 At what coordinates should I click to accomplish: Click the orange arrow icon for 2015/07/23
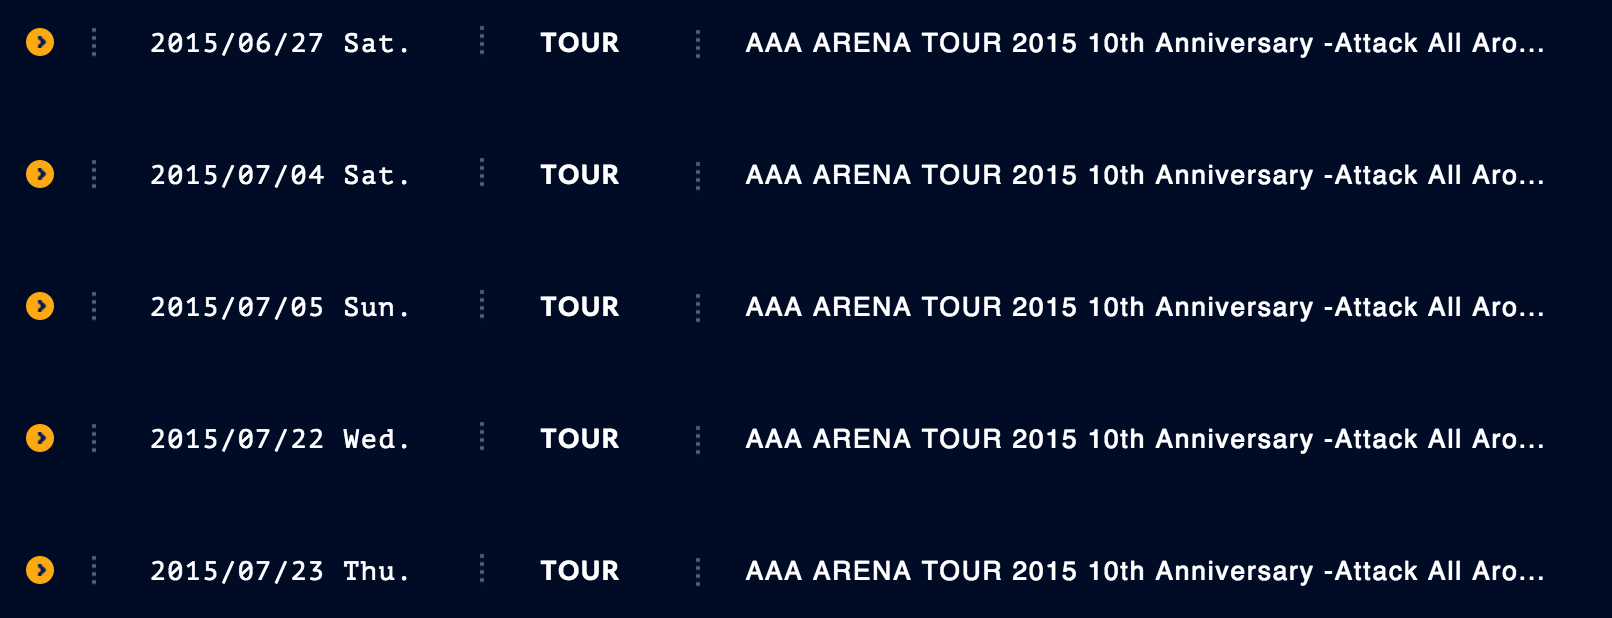40,570
